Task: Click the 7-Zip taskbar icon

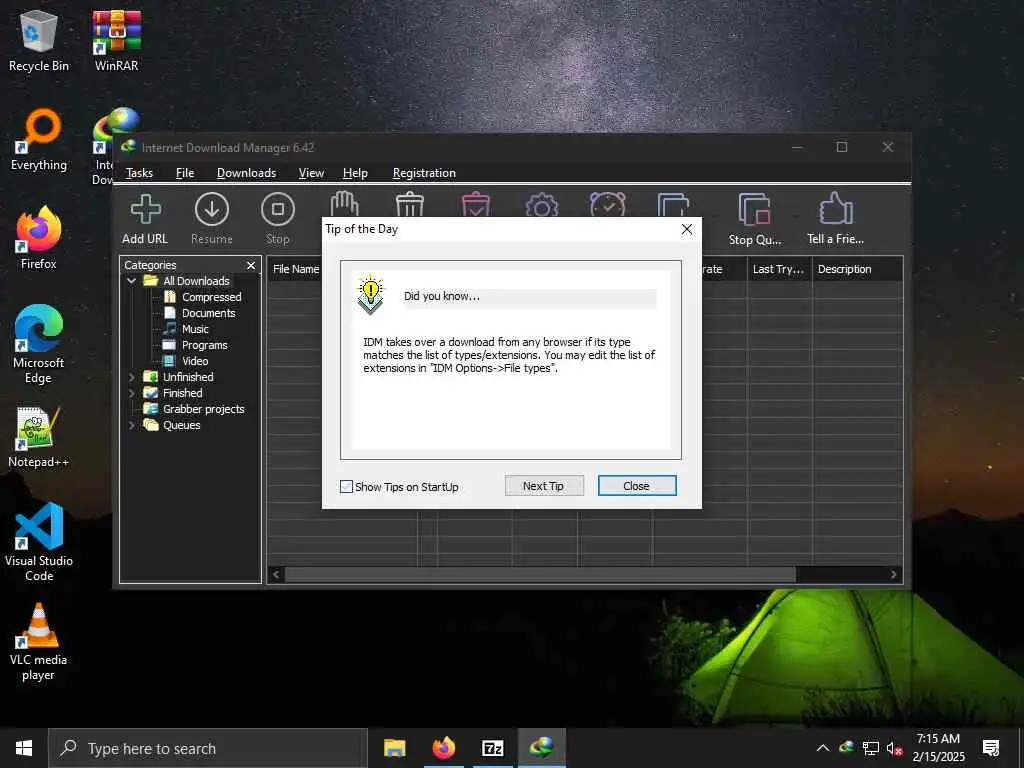Action: tap(492, 748)
